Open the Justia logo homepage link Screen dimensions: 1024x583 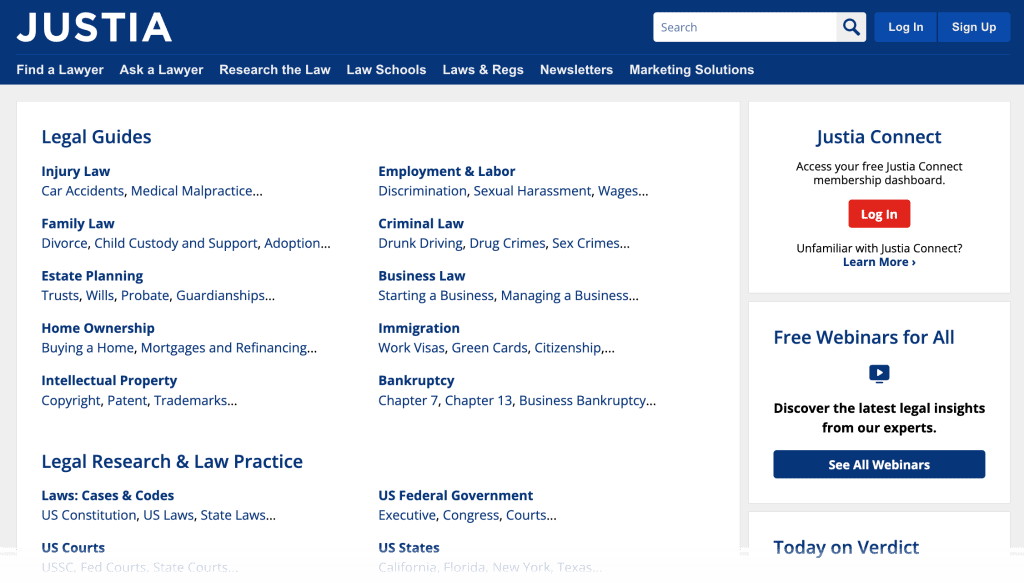(94, 27)
